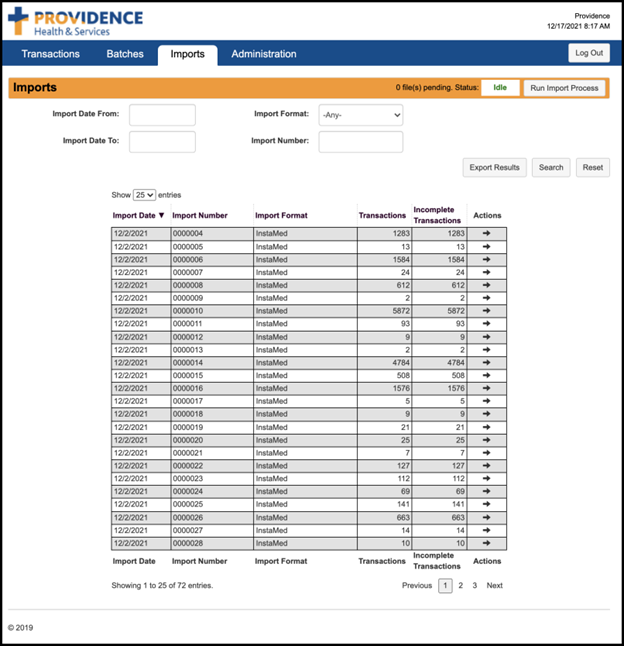Screen dimensions: 624x646
Task: Open the Import Format dropdown
Action: click(x=361, y=115)
